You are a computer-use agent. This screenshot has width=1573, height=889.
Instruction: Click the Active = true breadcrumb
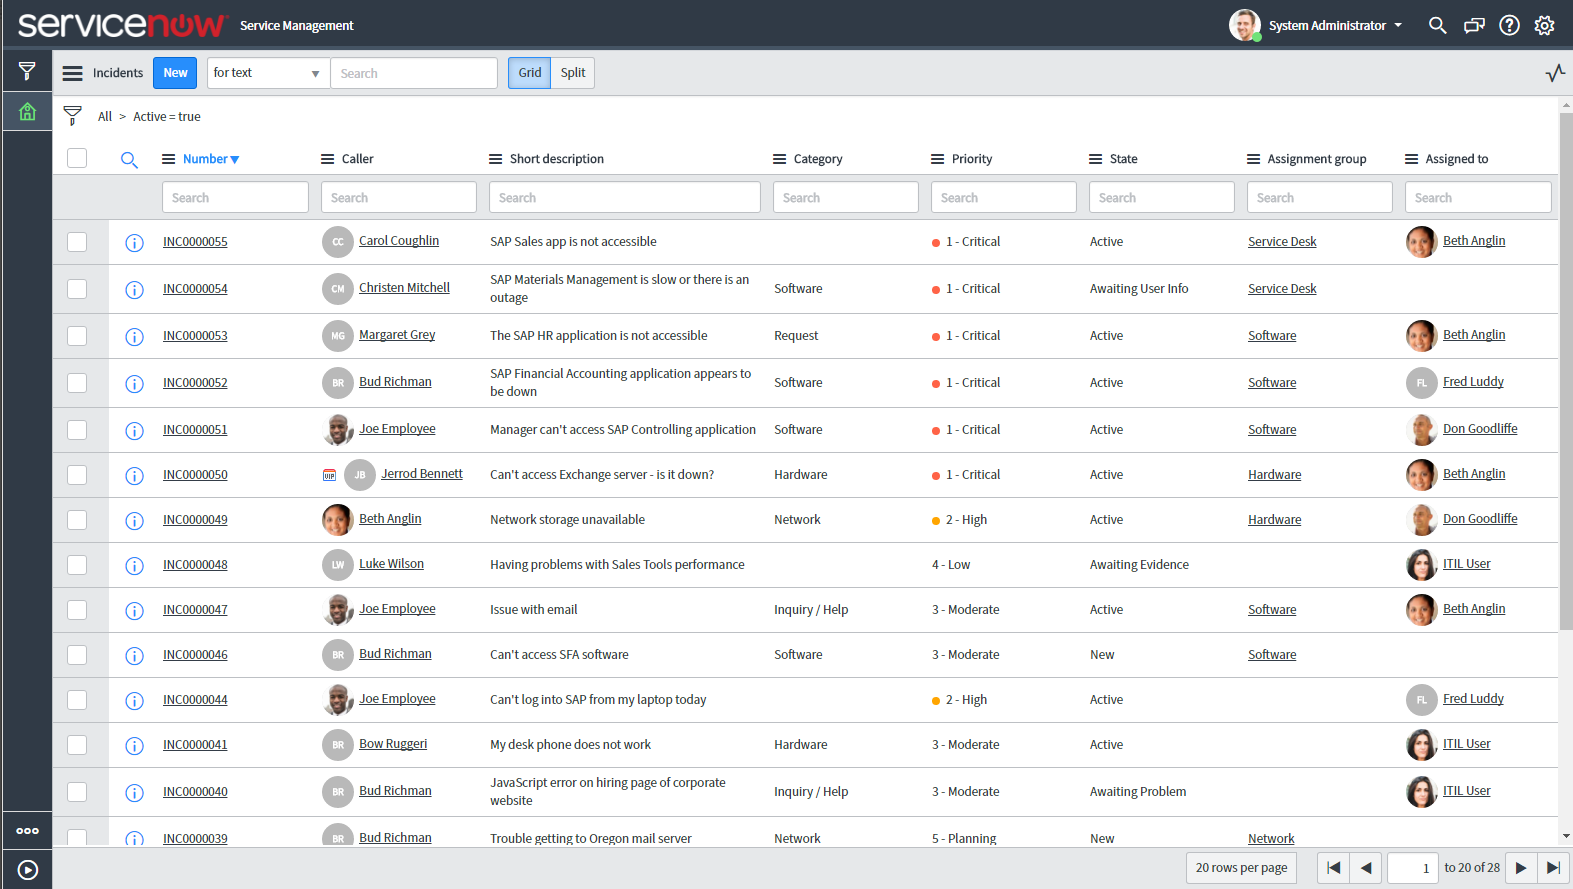(167, 117)
